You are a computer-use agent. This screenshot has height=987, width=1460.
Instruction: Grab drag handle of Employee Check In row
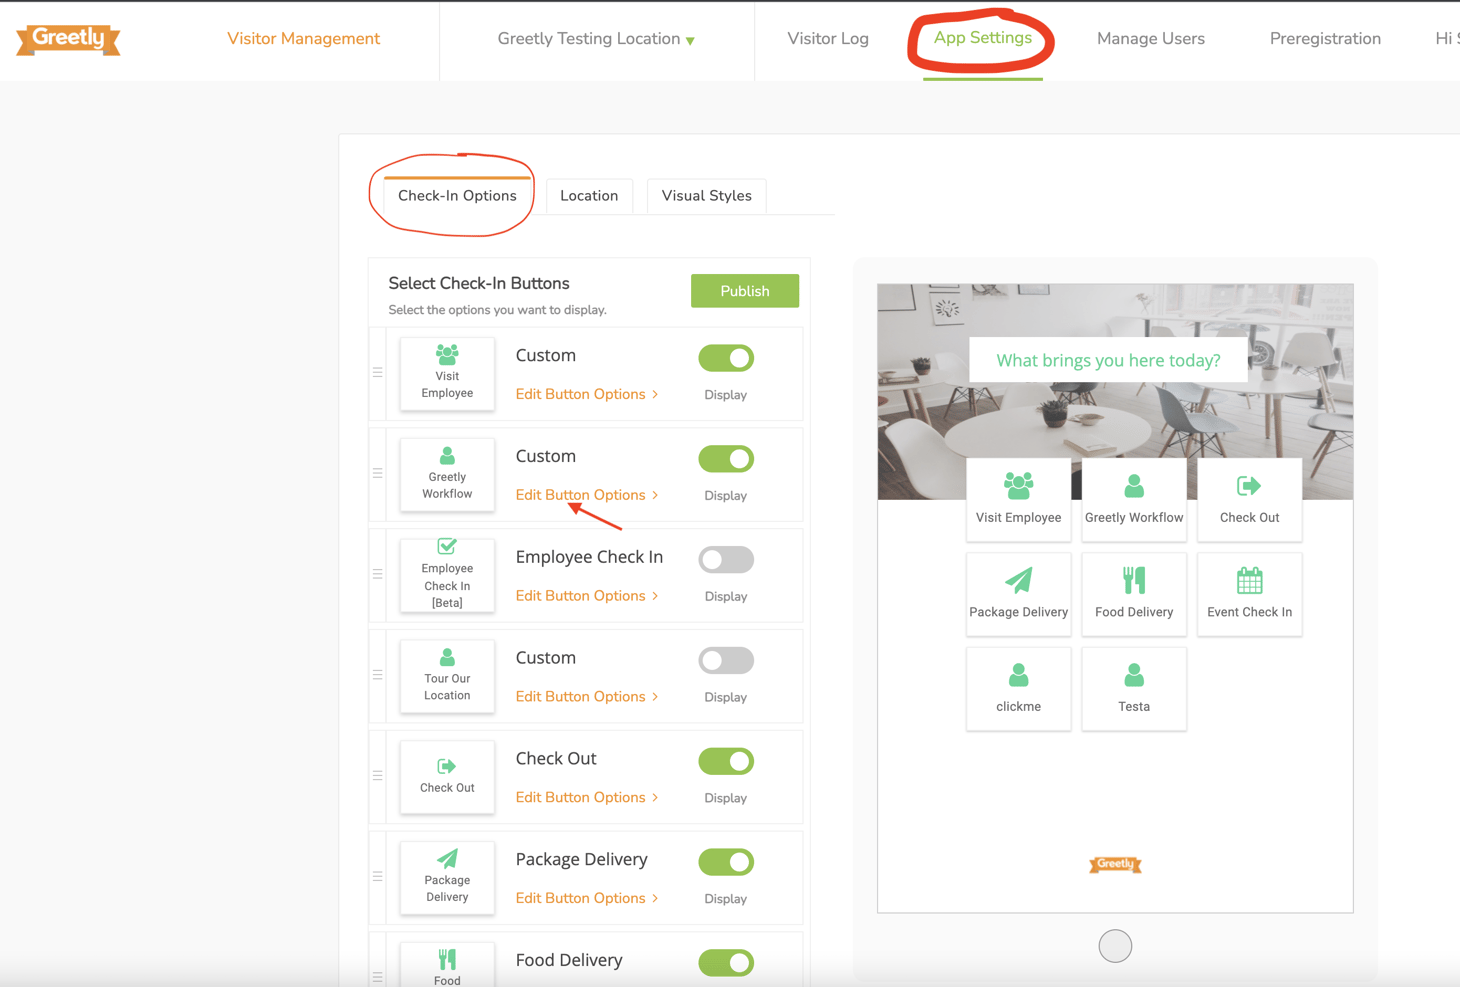click(x=378, y=574)
